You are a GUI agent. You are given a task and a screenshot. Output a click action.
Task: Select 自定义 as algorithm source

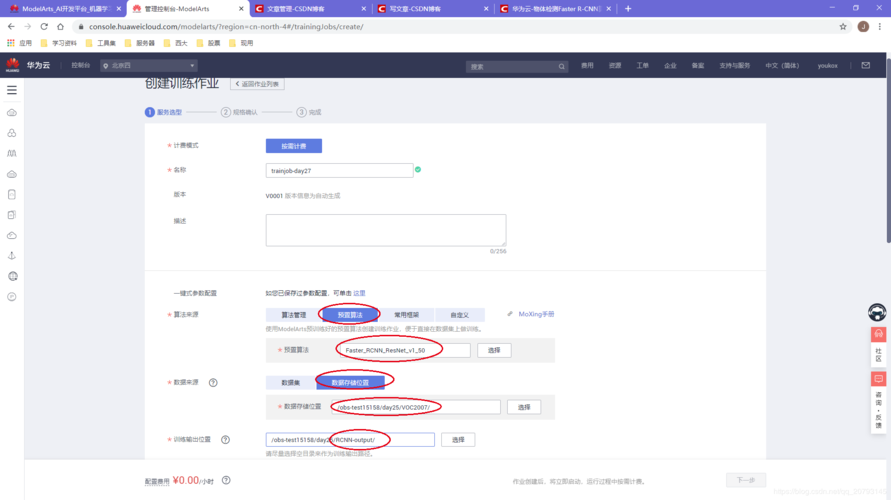[x=460, y=315]
